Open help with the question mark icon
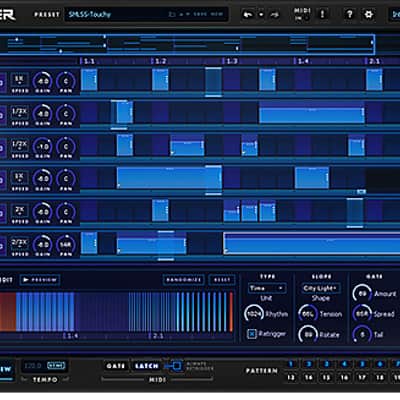This screenshot has width=400, height=400. (x=349, y=14)
